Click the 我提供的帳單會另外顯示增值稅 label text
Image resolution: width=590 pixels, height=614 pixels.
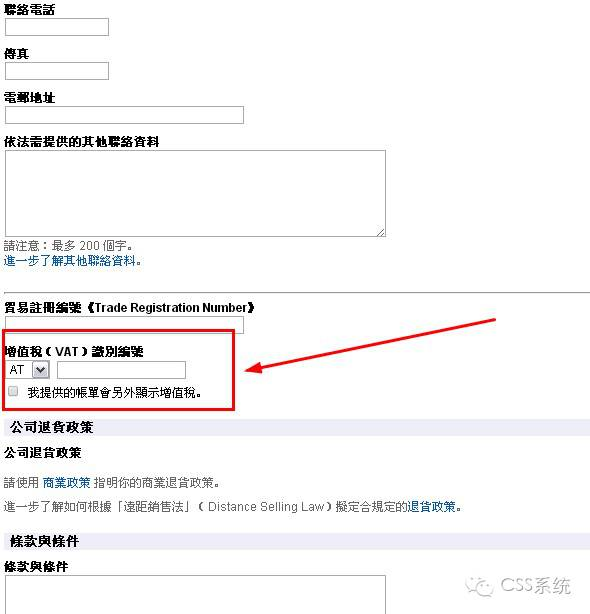tap(114, 392)
